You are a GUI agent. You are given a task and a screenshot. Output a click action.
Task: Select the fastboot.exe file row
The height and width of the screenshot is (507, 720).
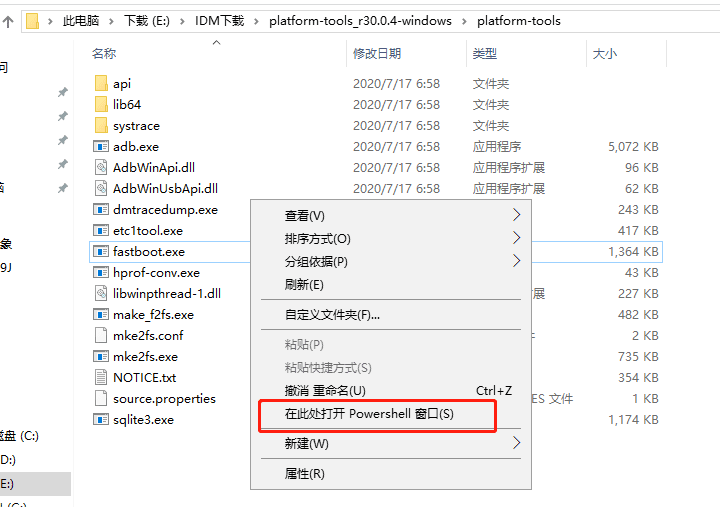148,252
